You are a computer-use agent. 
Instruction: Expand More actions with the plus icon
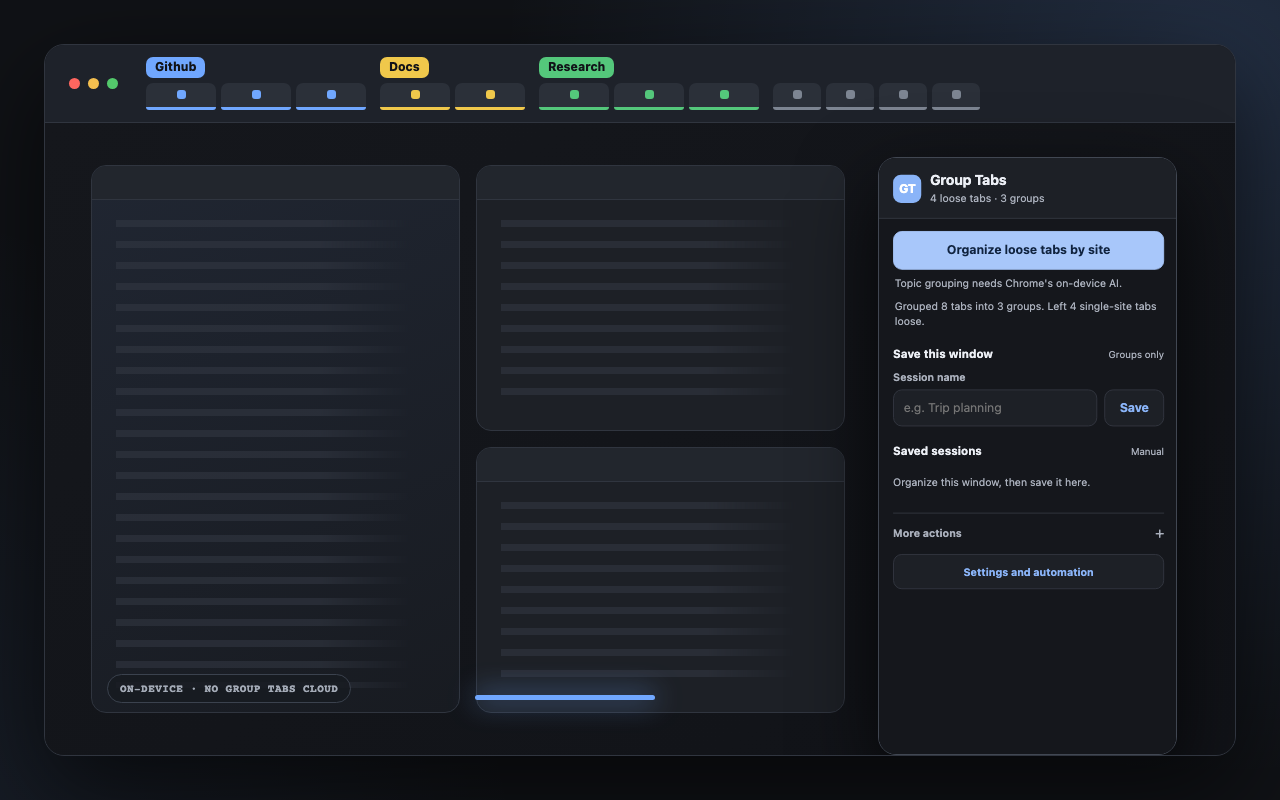click(1159, 534)
